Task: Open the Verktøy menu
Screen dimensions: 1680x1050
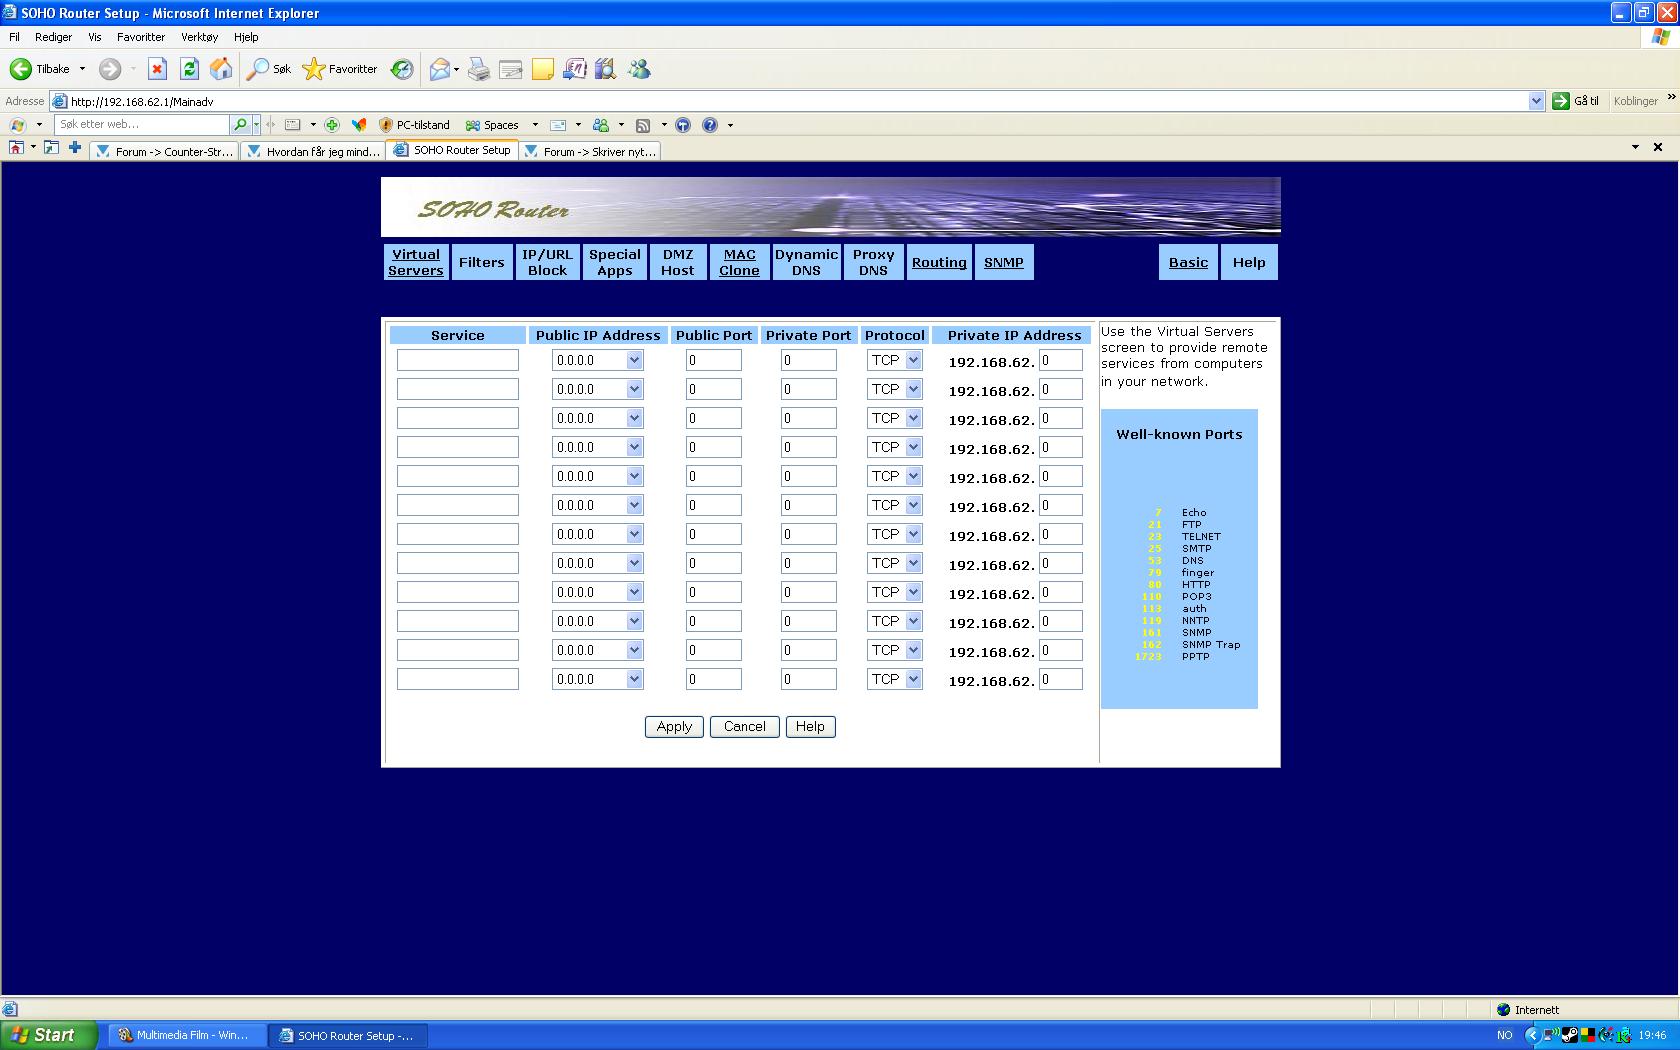Action: click(x=199, y=37)
